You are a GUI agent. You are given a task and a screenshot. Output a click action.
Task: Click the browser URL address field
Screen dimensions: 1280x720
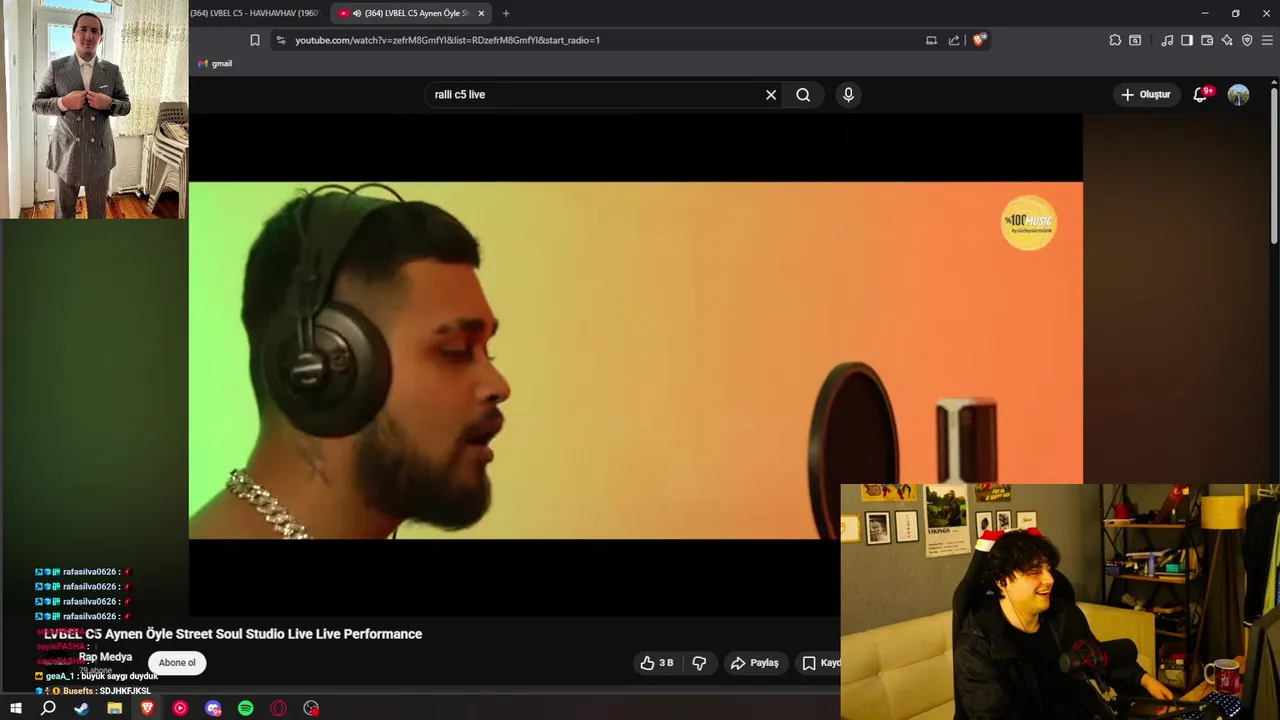pos(605,40)
